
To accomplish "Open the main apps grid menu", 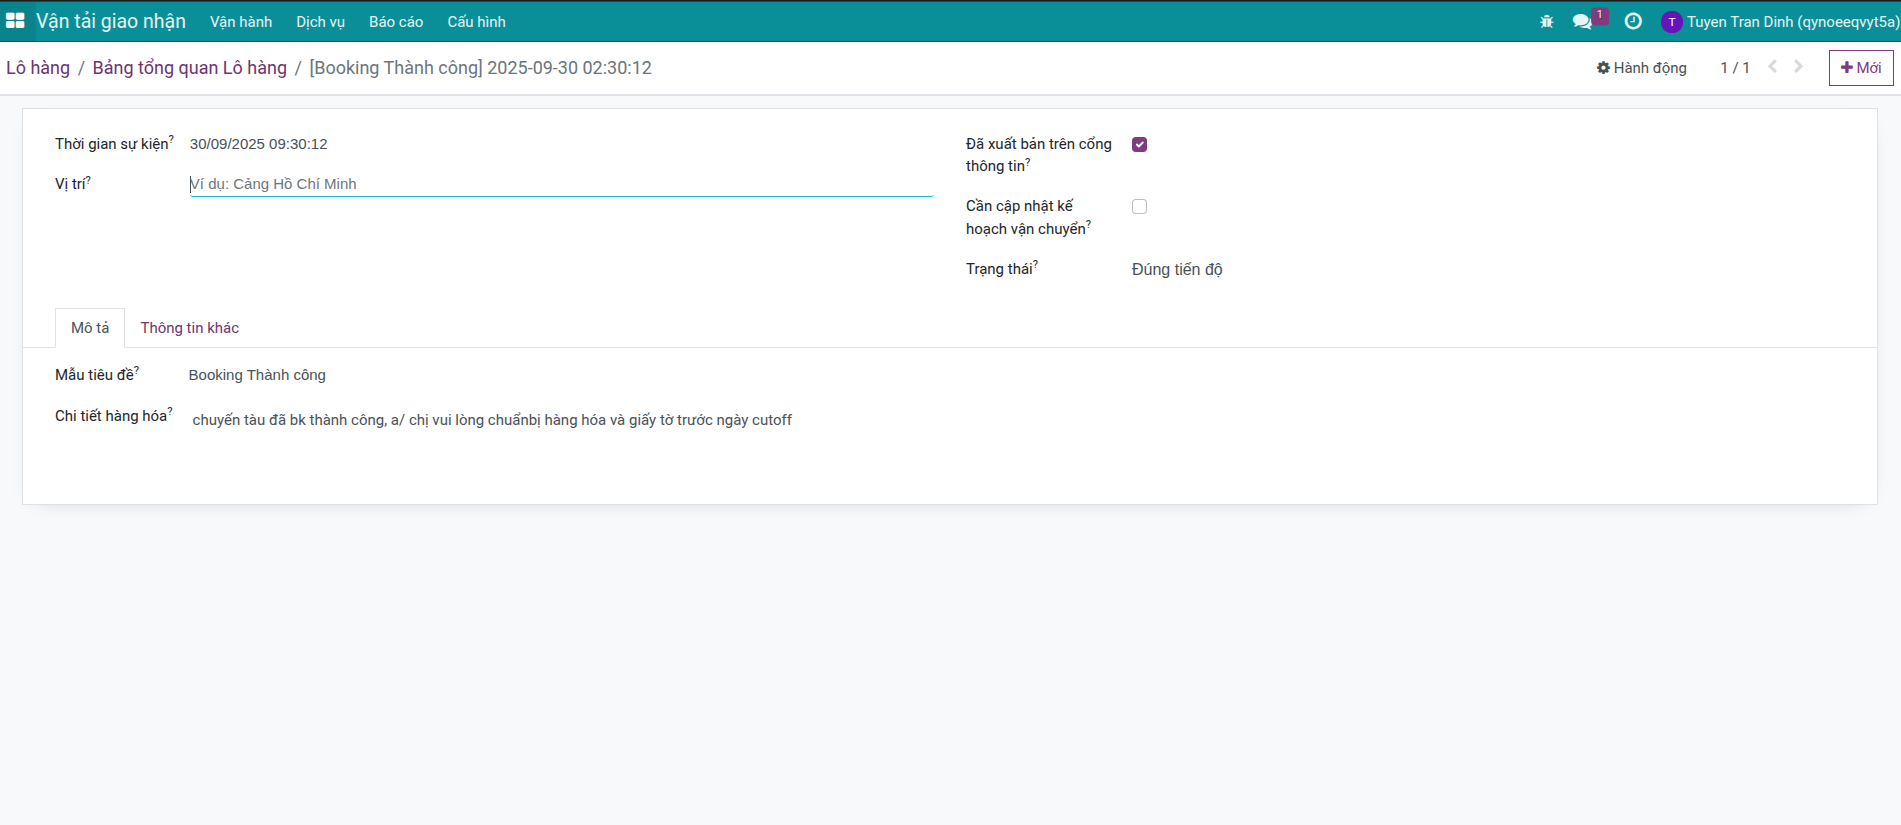I will (15, 21).
